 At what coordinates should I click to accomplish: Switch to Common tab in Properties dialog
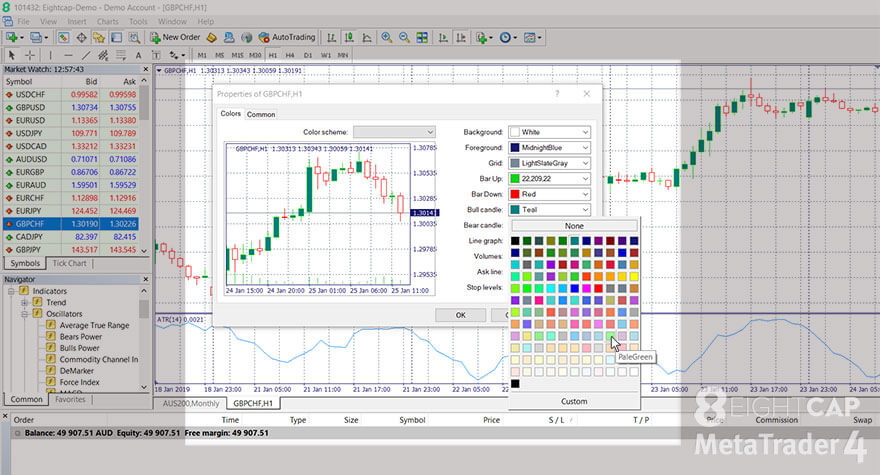coord(261,114)
